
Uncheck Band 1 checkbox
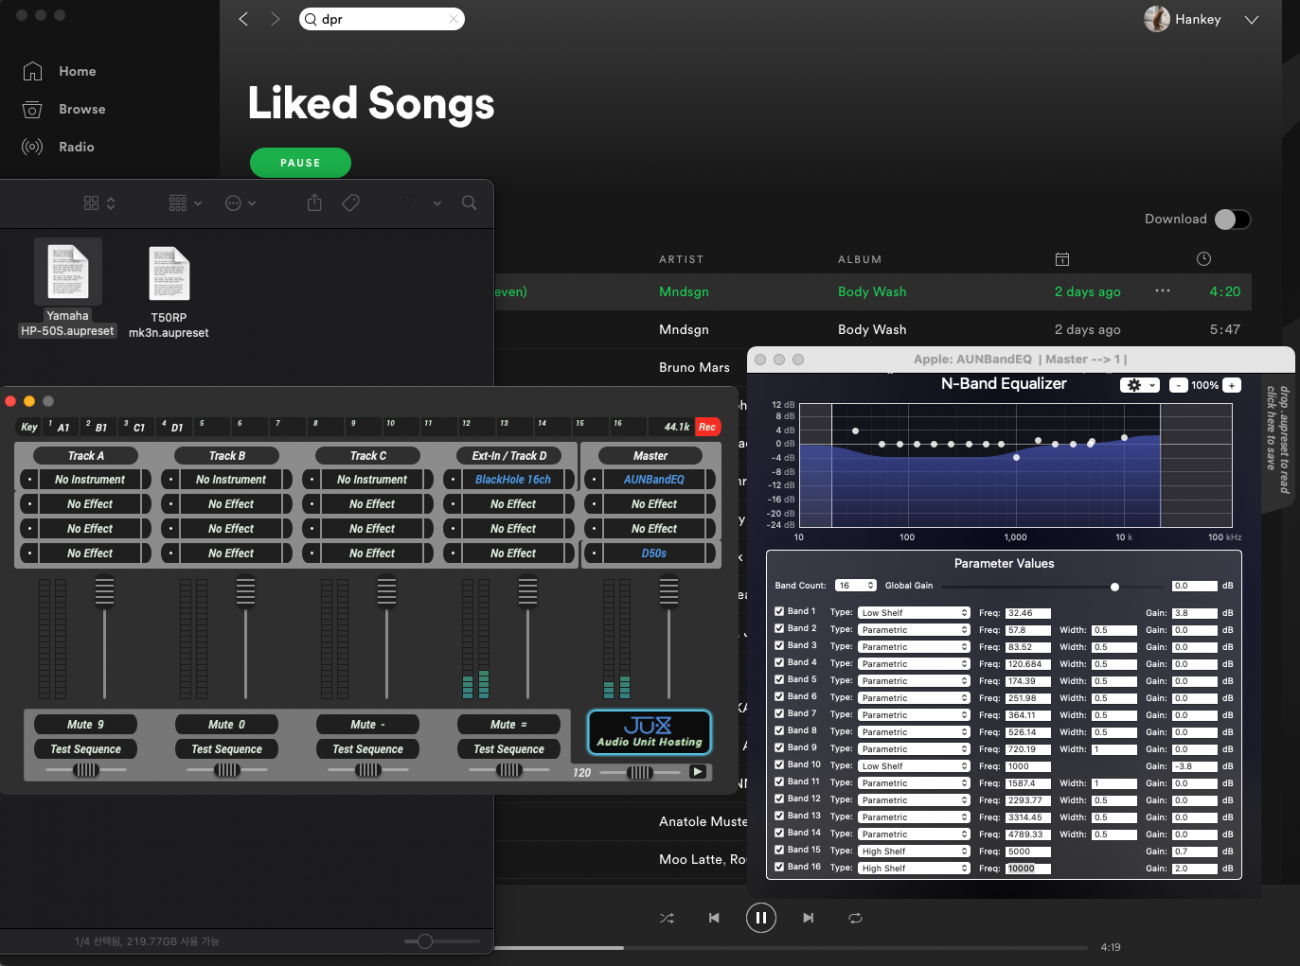click(779, 611)
